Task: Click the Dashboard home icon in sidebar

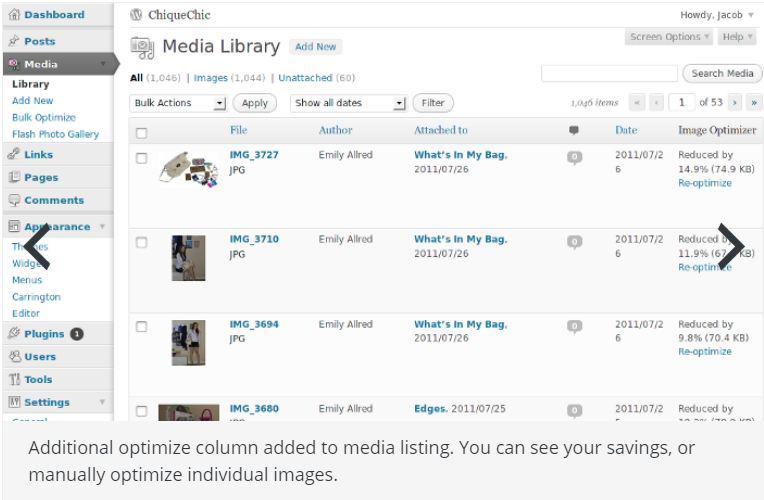Action: pos(14,15)
